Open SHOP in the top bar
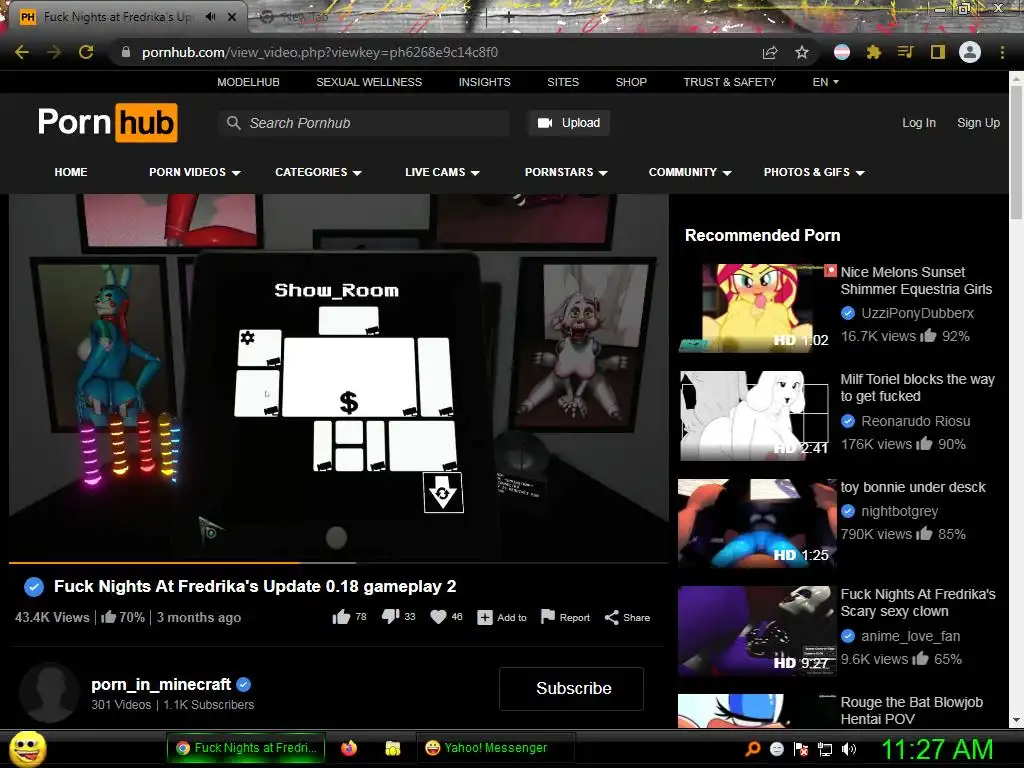Screen dimensions: 1024x768 [631, 82]
